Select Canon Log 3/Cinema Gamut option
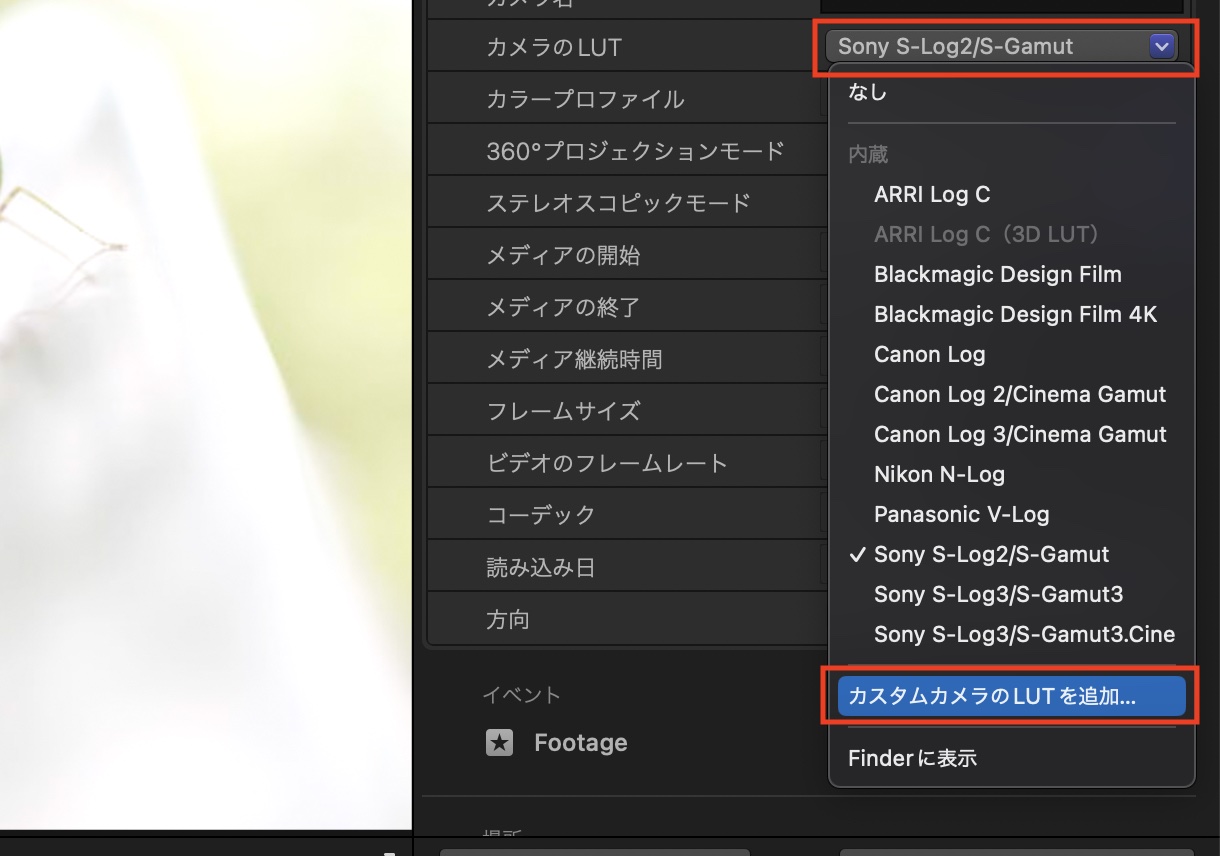The image size is (1220, 856). click(x=1020, y=434)
